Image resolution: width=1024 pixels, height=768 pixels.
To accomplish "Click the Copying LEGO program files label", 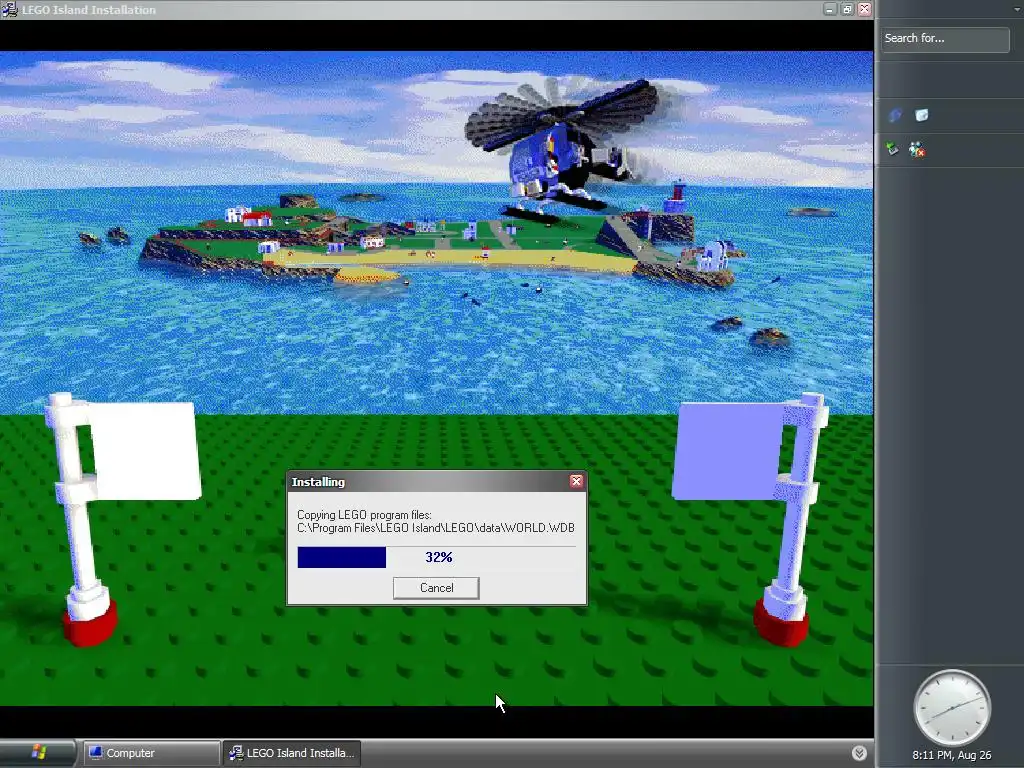I will pos(364,515).
